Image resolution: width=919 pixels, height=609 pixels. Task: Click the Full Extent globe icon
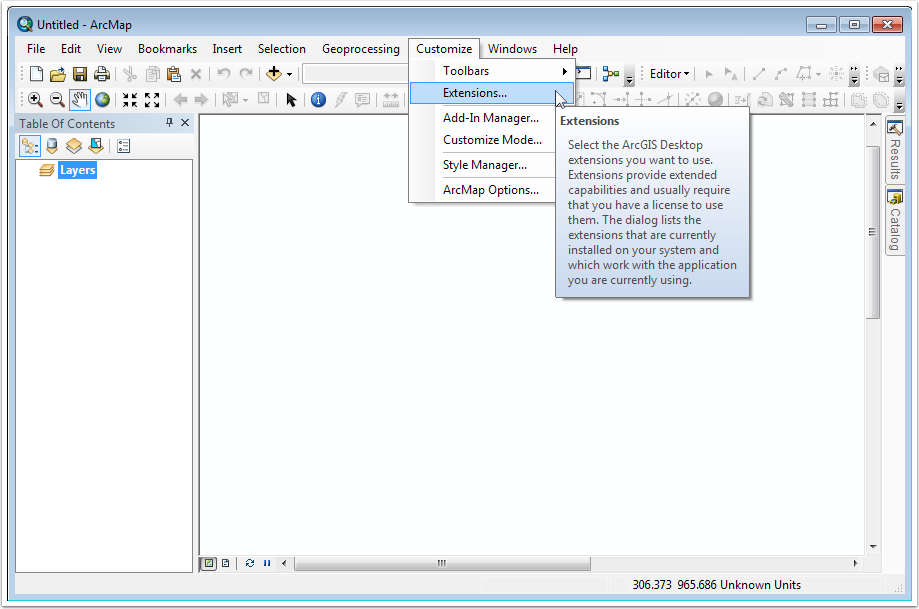(x=103, y=100)
